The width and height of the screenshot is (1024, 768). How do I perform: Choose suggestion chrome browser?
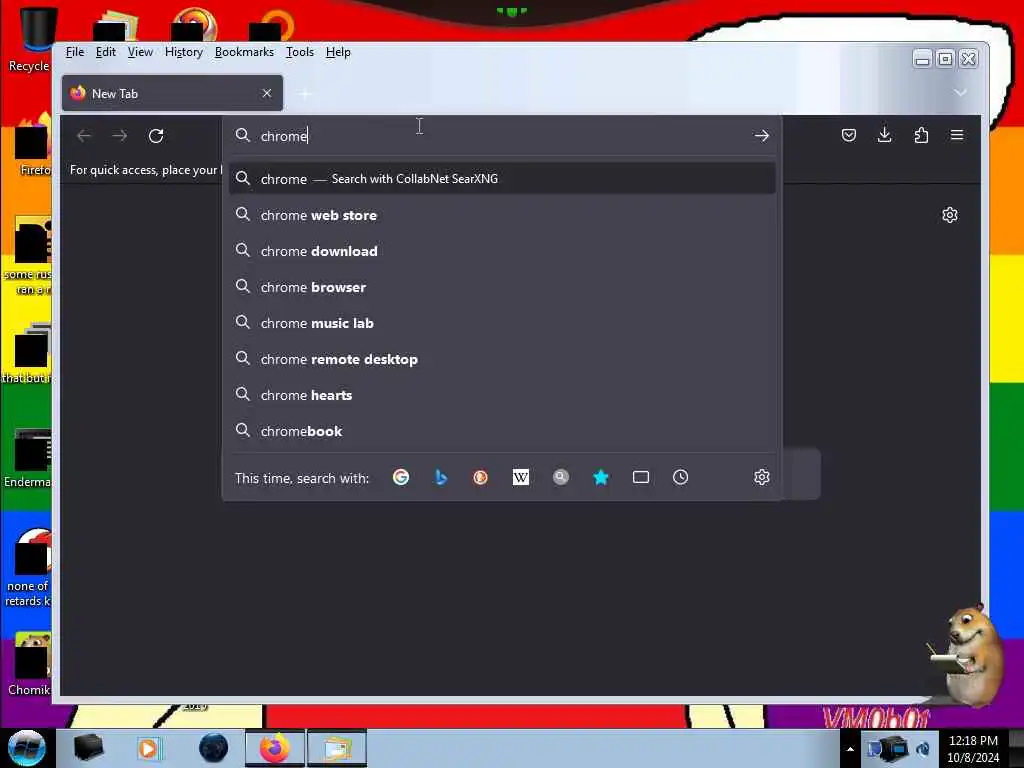502,287
